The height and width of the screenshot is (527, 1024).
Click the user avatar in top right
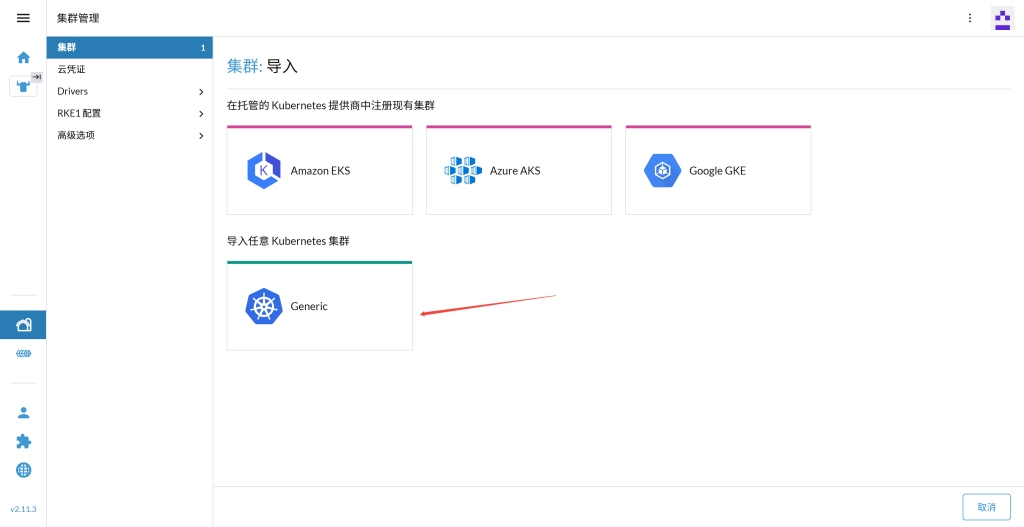(x=1002, y=18)
